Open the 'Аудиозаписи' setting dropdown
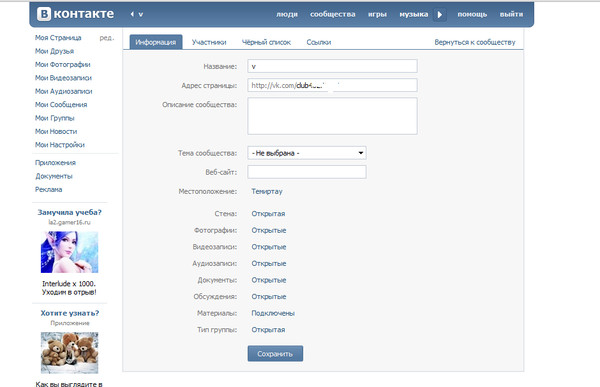This screenshot has height=387, width=600. click(x=269, y=263)
